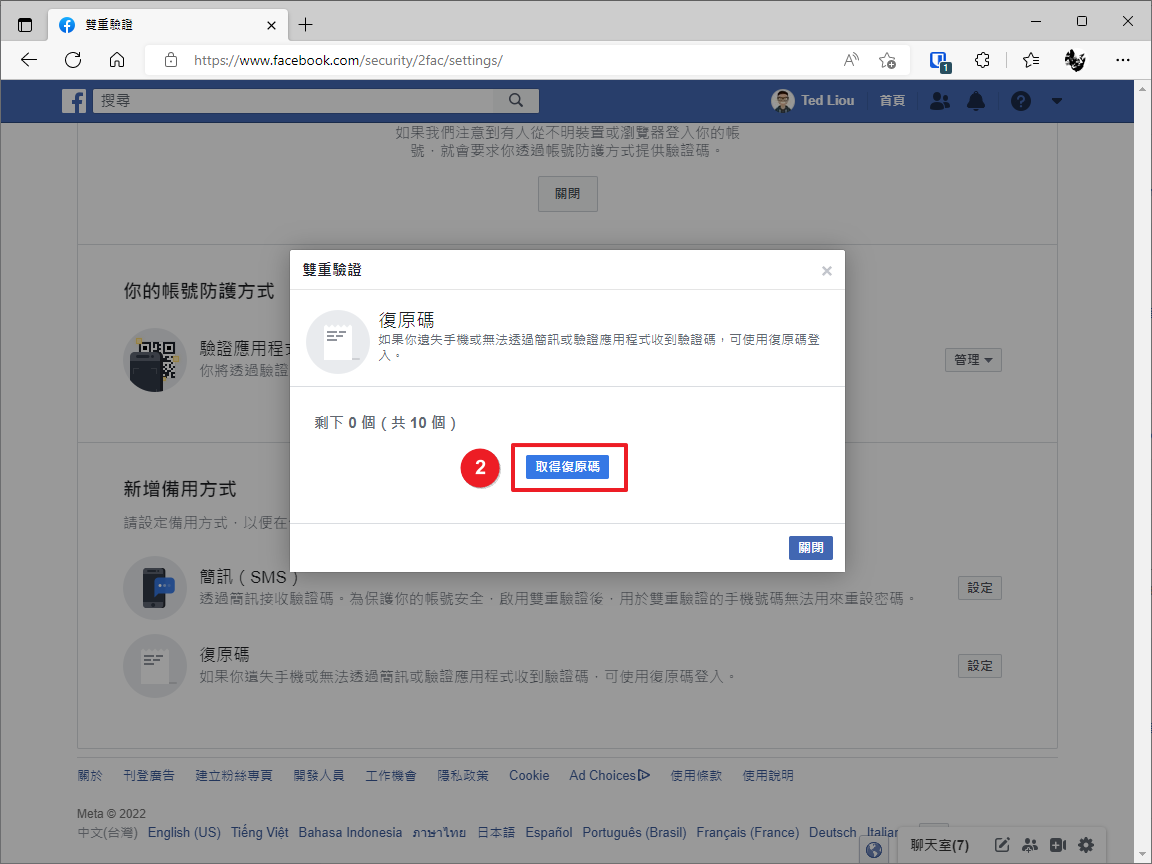Click the Facebook search magnifier button
This screenshot has width=1152, height=864.
(x=516, y=101)
